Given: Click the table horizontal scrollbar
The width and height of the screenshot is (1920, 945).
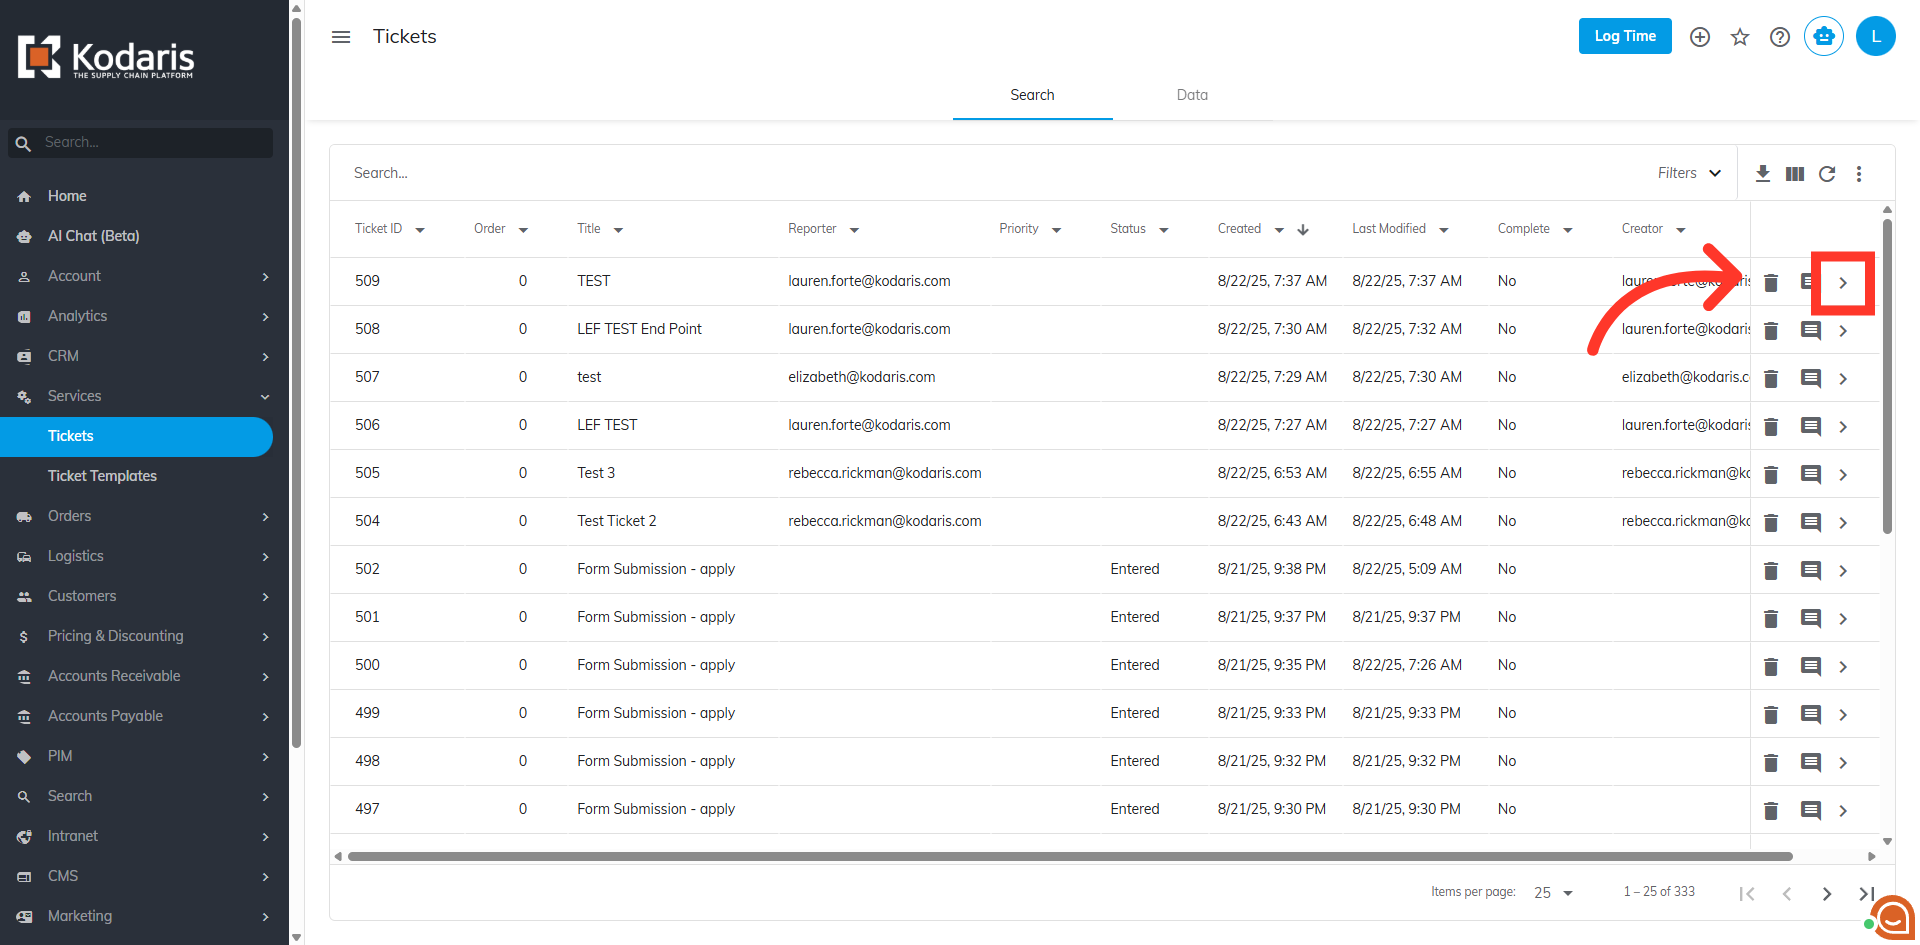Looking at the screenshot, I should tap(1070, 856).
